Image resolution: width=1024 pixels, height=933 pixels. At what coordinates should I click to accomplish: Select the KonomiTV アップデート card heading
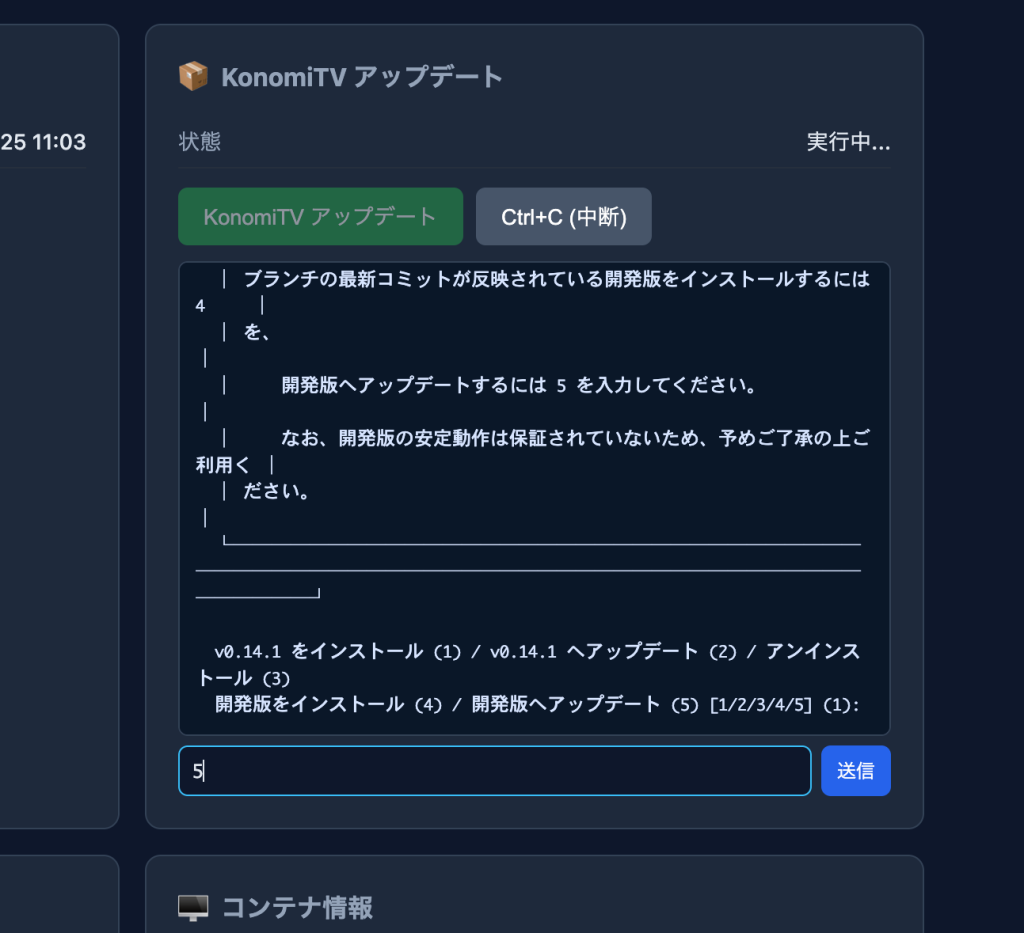point(362,77)
